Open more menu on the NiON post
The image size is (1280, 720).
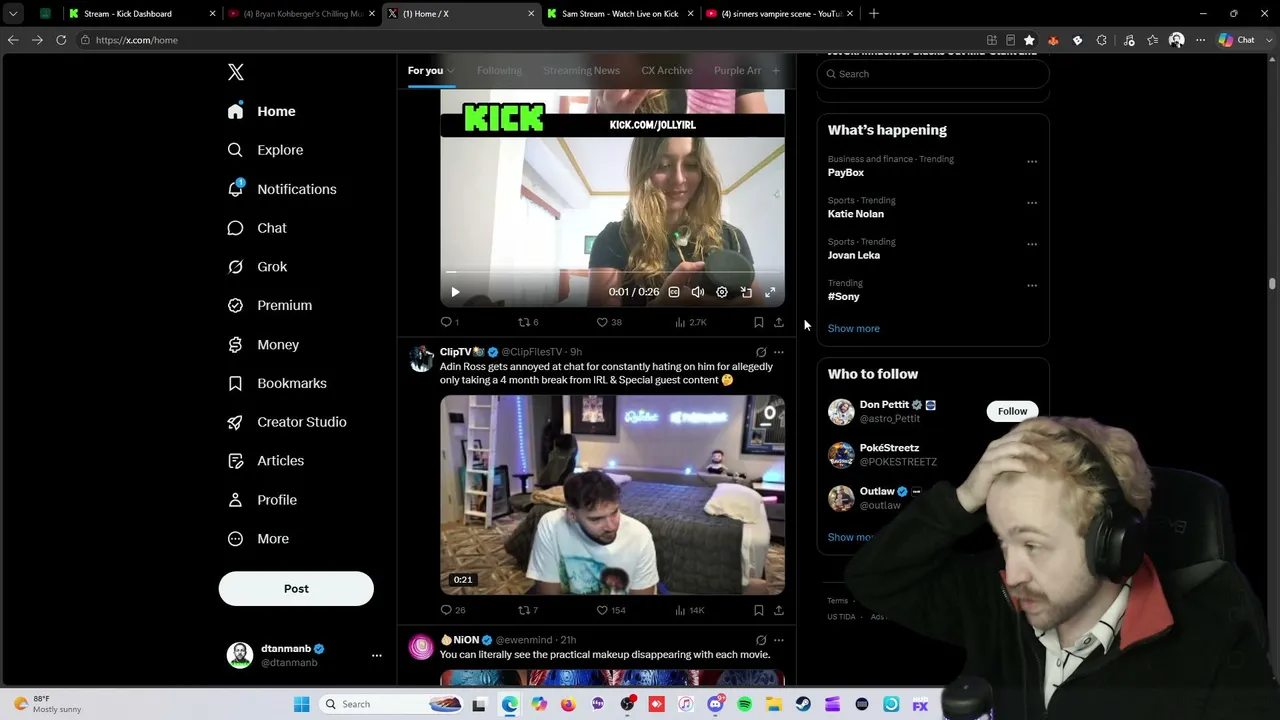pos(779,640)
